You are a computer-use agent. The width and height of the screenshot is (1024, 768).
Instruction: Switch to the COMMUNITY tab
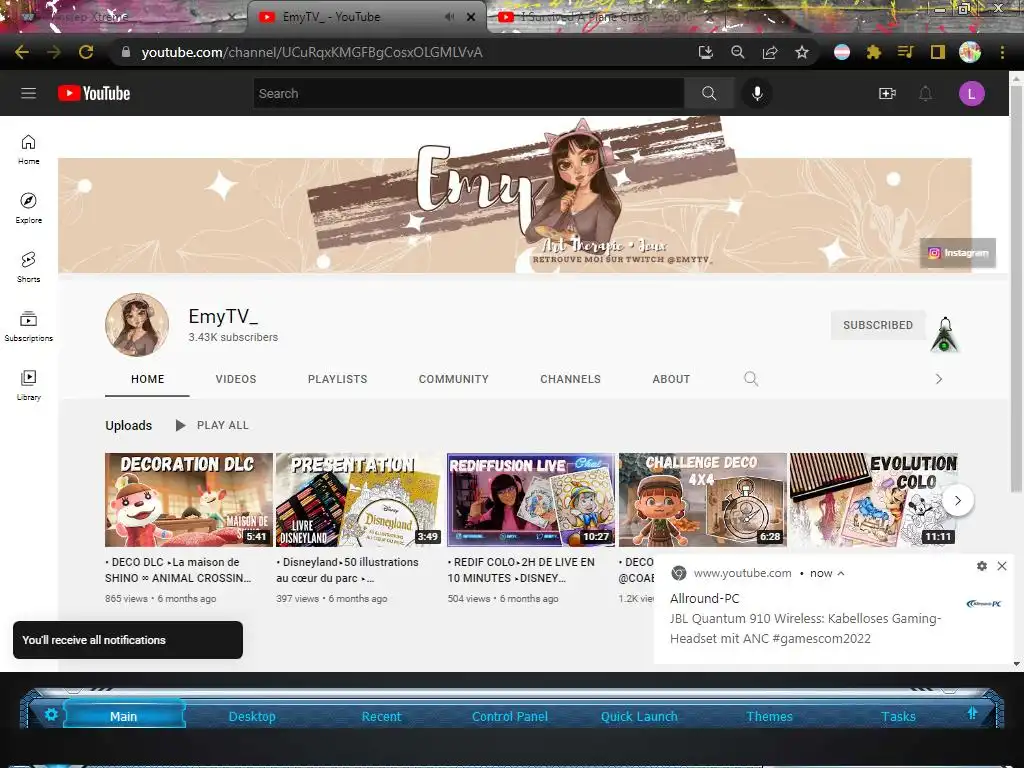click(x=453, y=379)
